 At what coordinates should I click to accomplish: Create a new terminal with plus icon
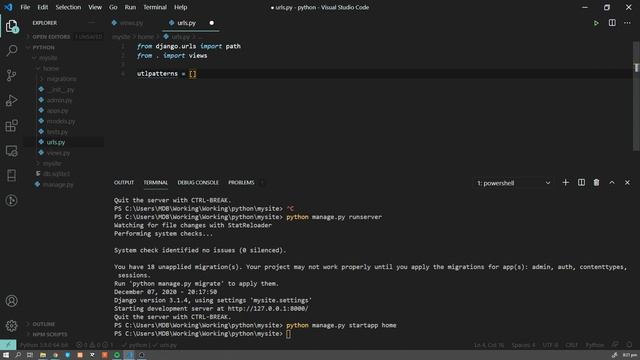[x=565, y=182]
